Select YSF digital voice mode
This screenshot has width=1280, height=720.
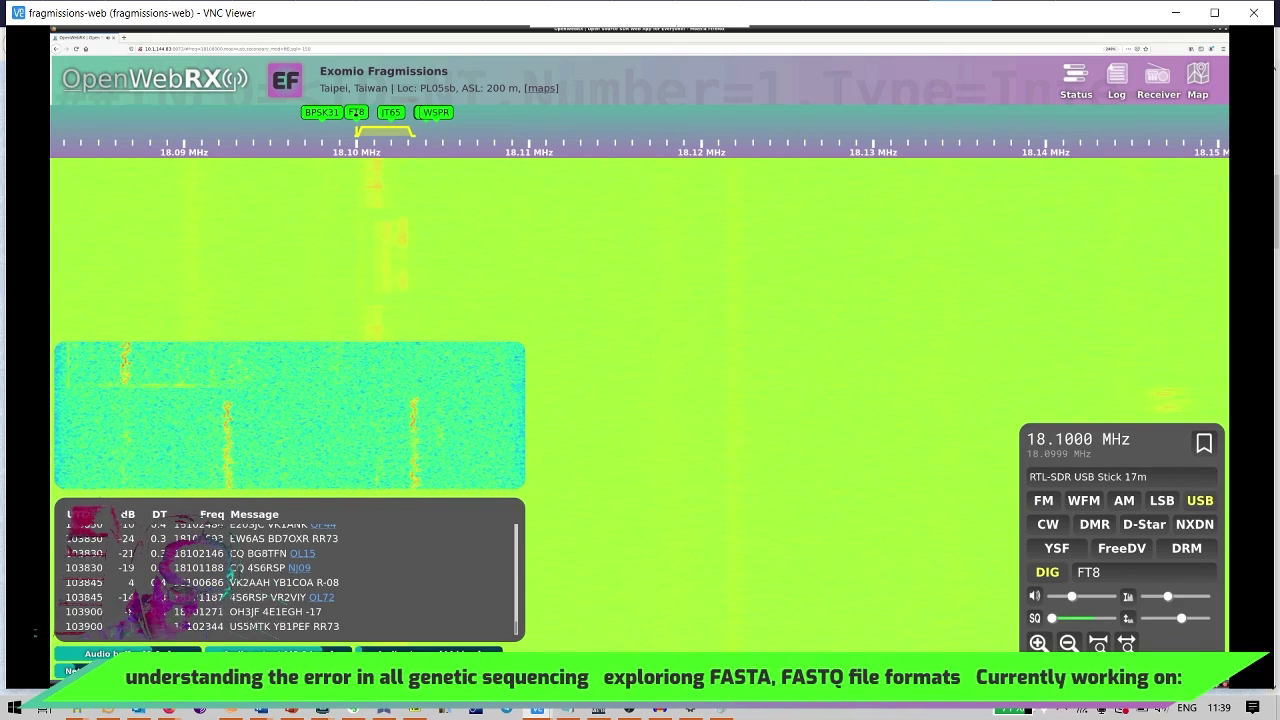[1056, 548]
